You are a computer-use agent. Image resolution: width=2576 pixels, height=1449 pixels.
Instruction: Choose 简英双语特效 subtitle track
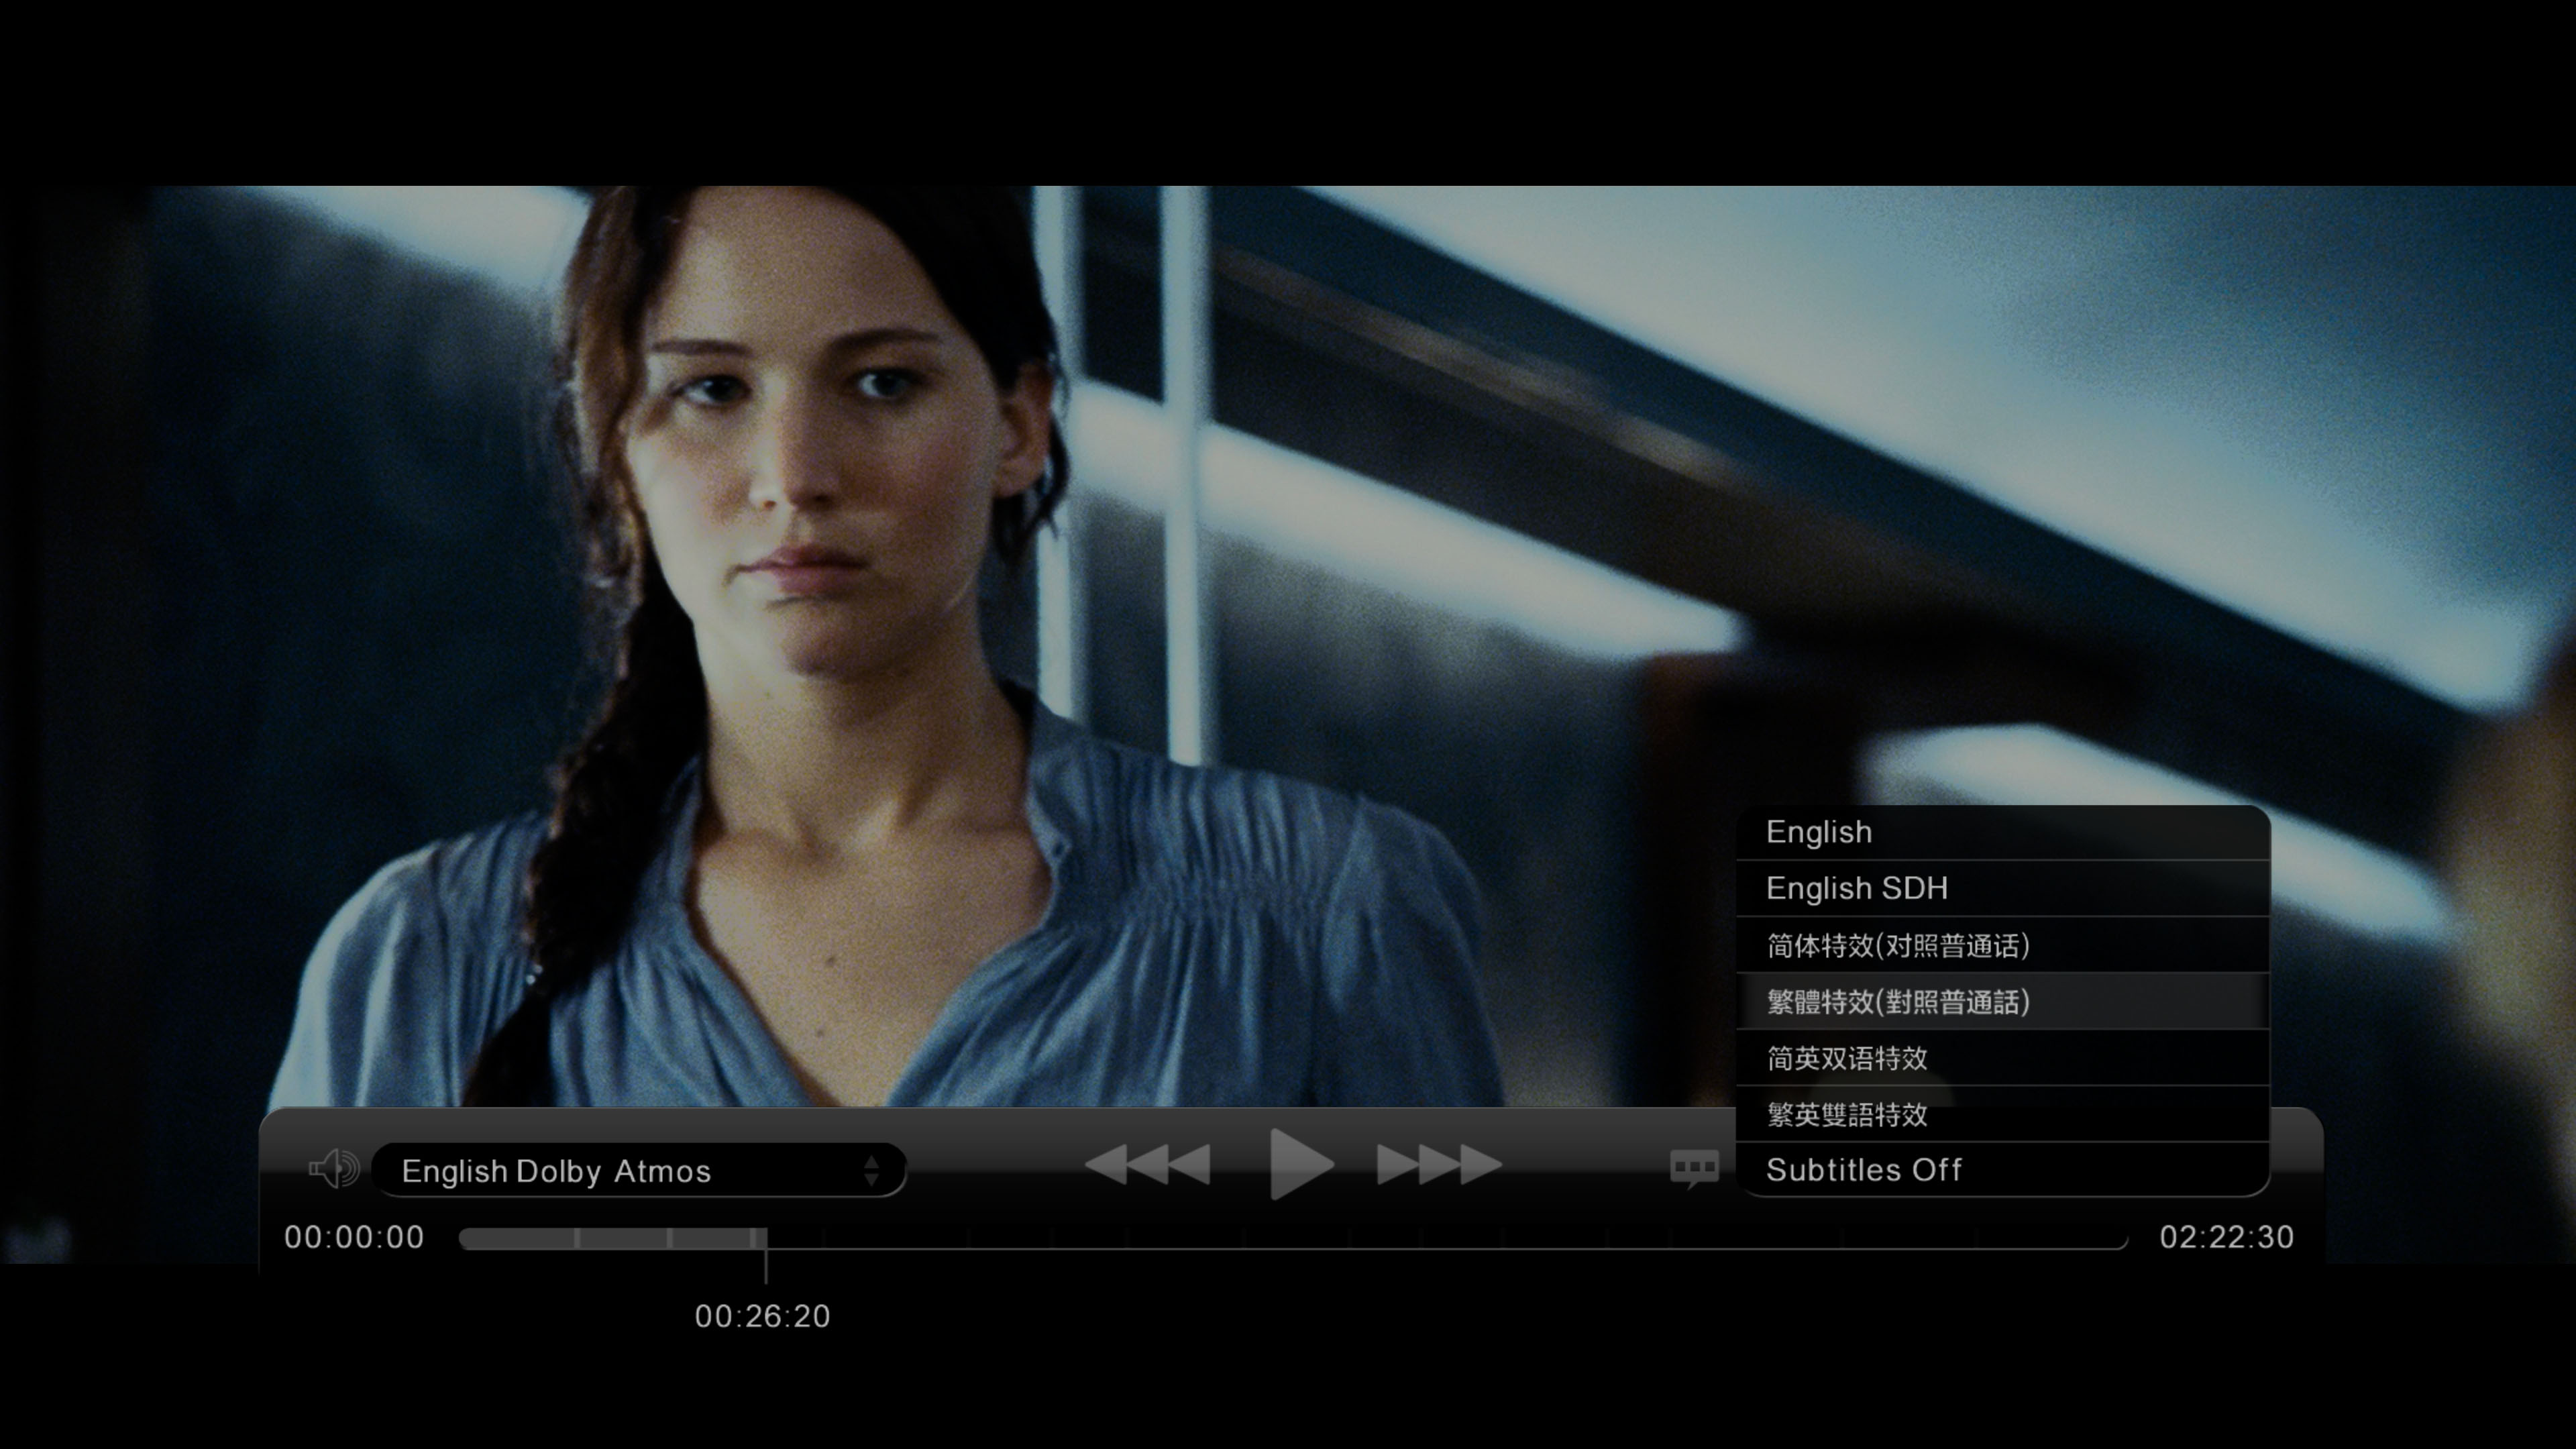click(x=2003, y=1058)
